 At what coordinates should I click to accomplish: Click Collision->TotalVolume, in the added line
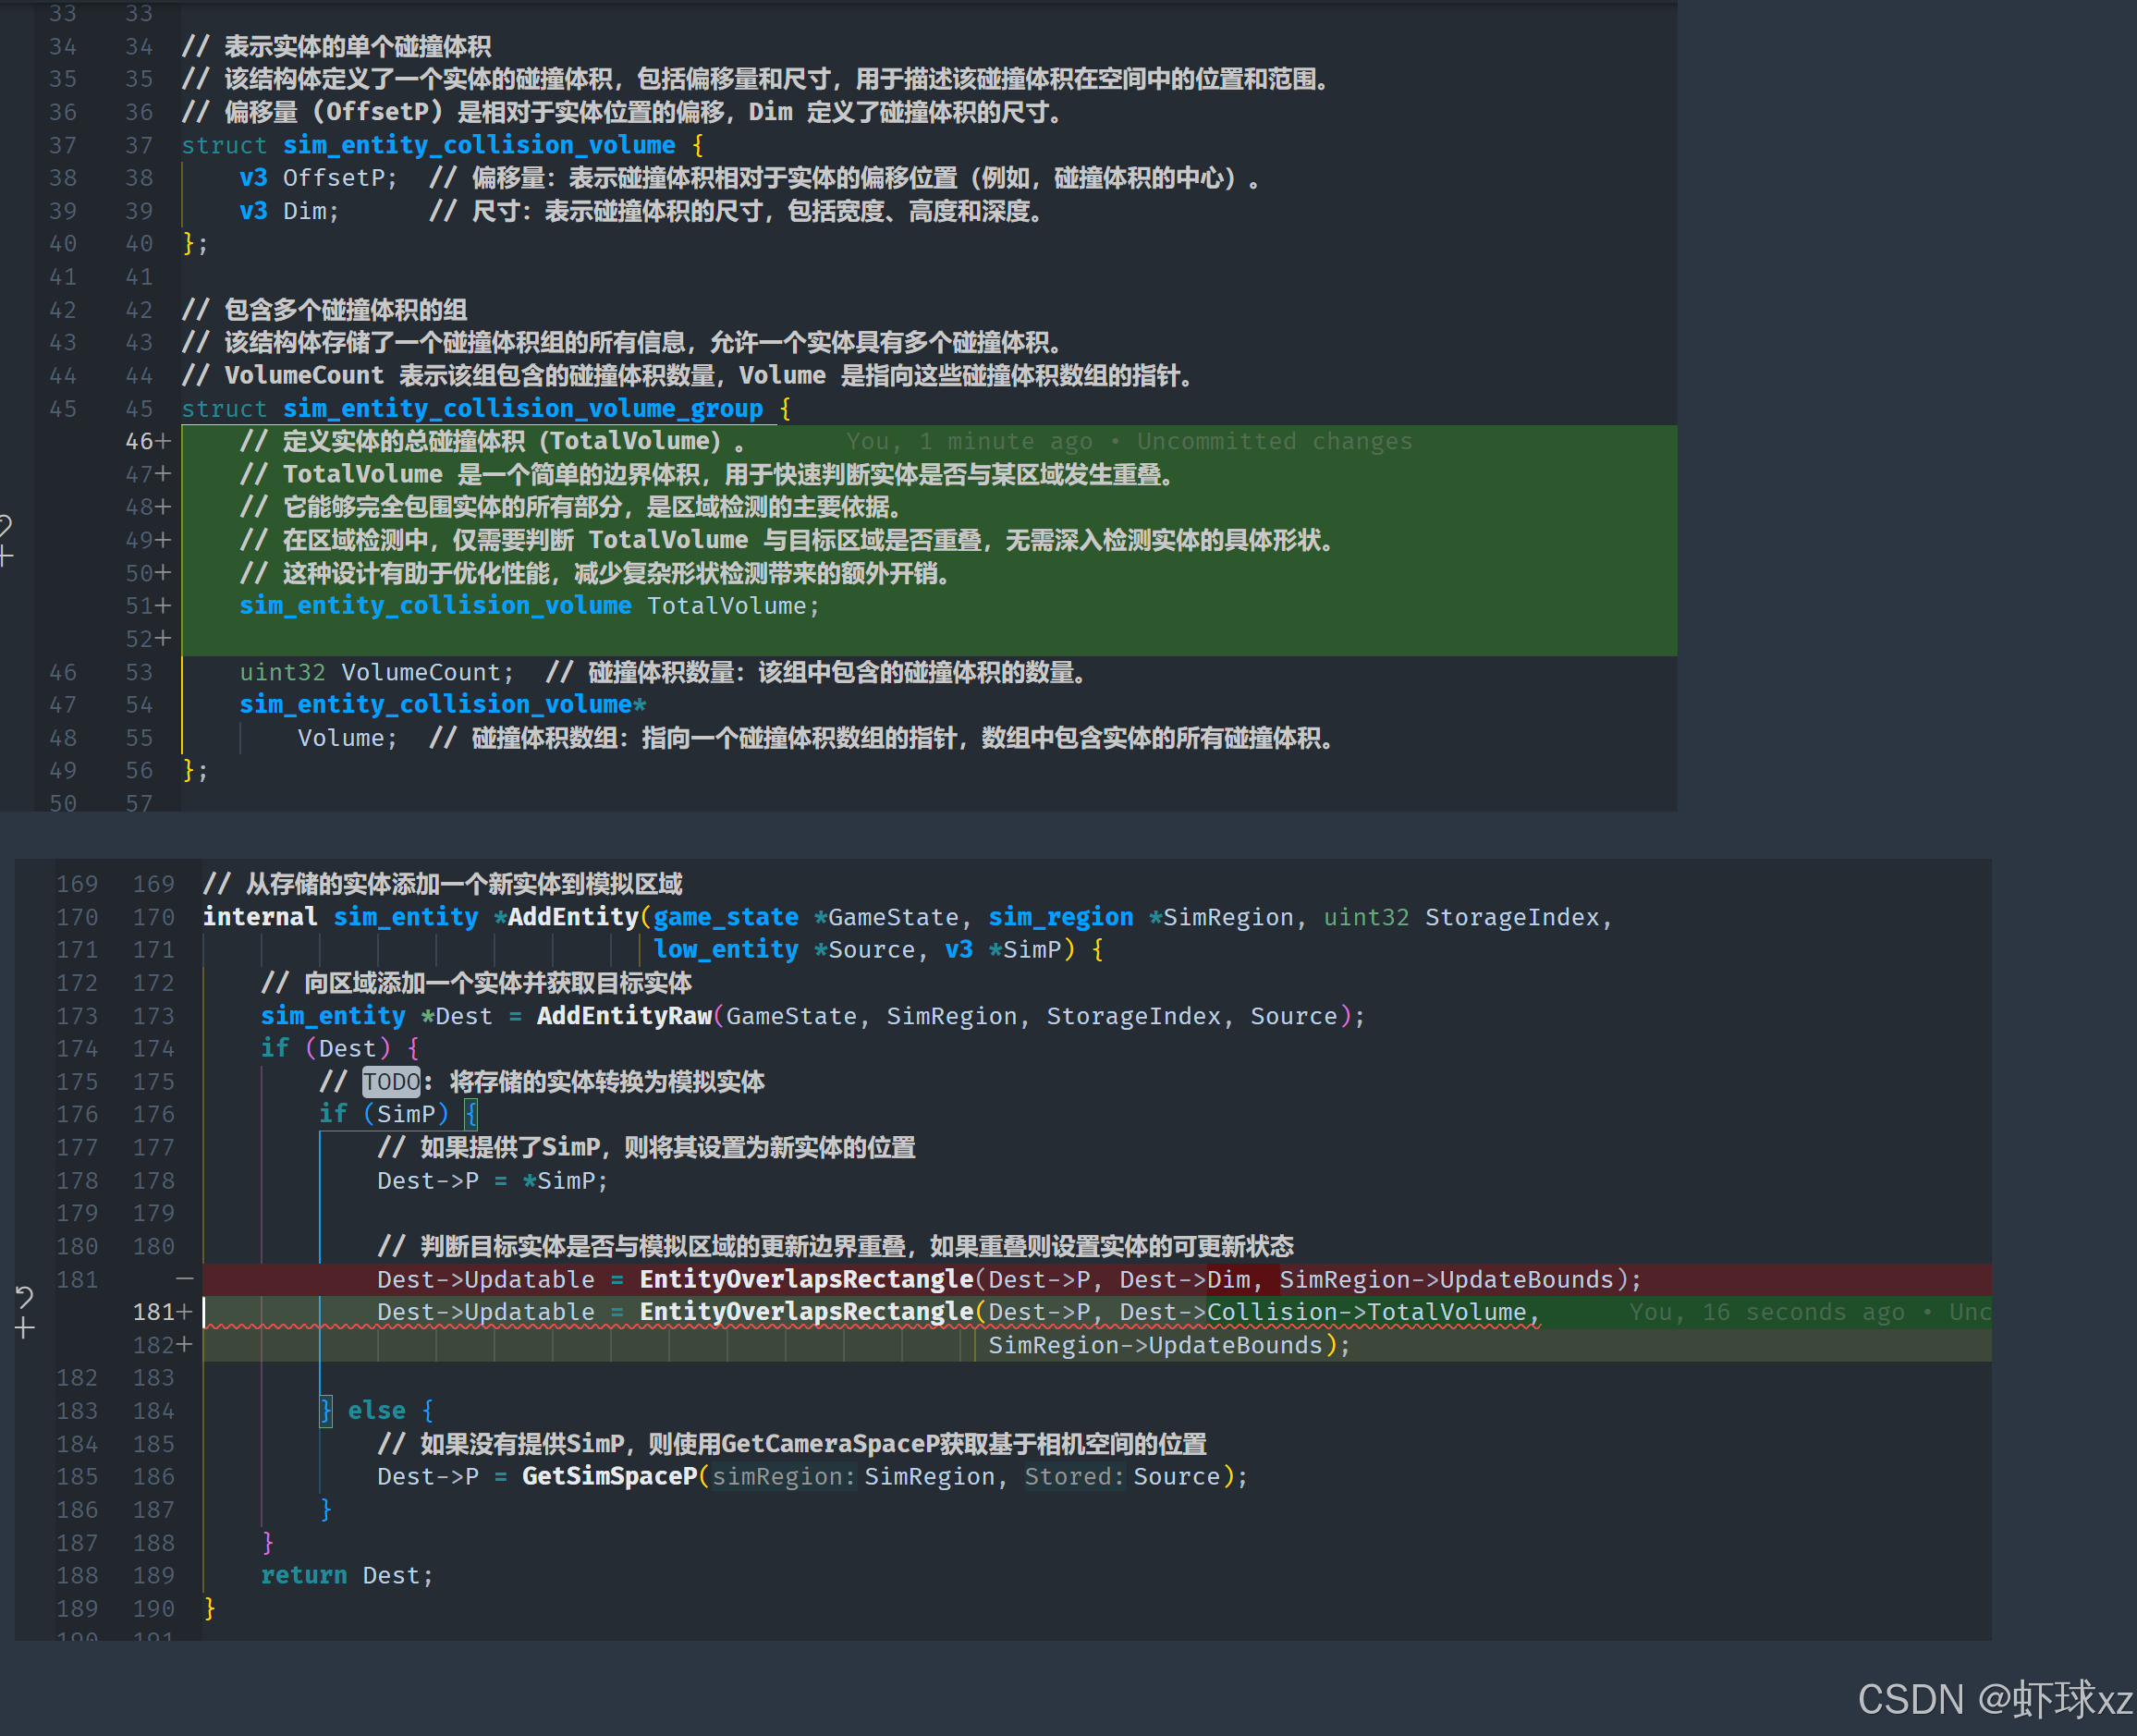[x=1374, y=1312]
